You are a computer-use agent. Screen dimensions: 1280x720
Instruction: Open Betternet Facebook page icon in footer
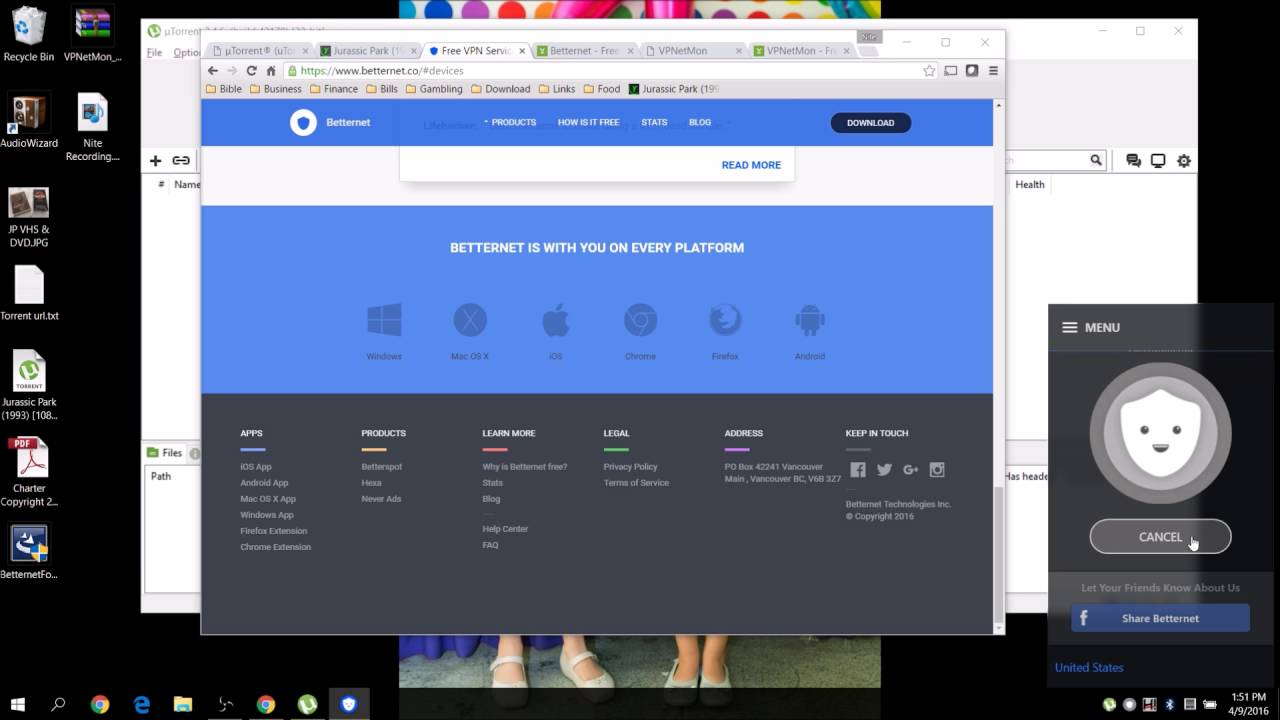click(x=857, y=469)
